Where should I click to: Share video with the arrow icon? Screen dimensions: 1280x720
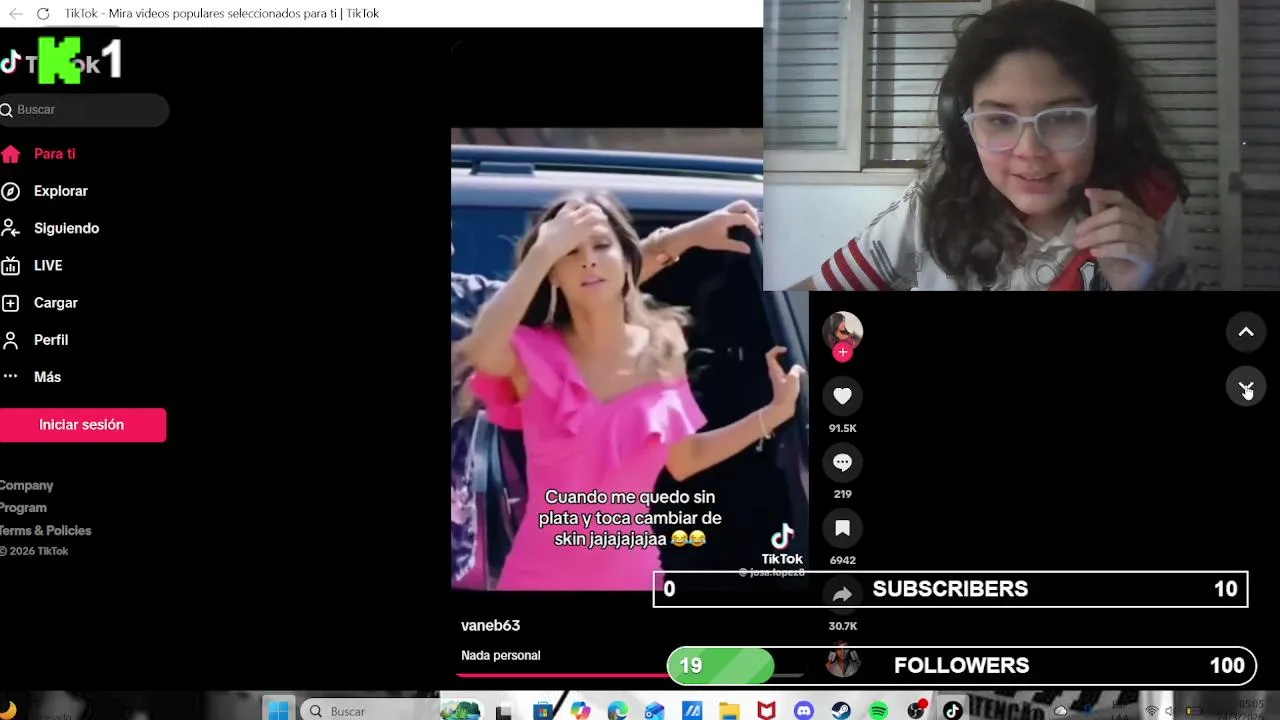pos(842,594)
